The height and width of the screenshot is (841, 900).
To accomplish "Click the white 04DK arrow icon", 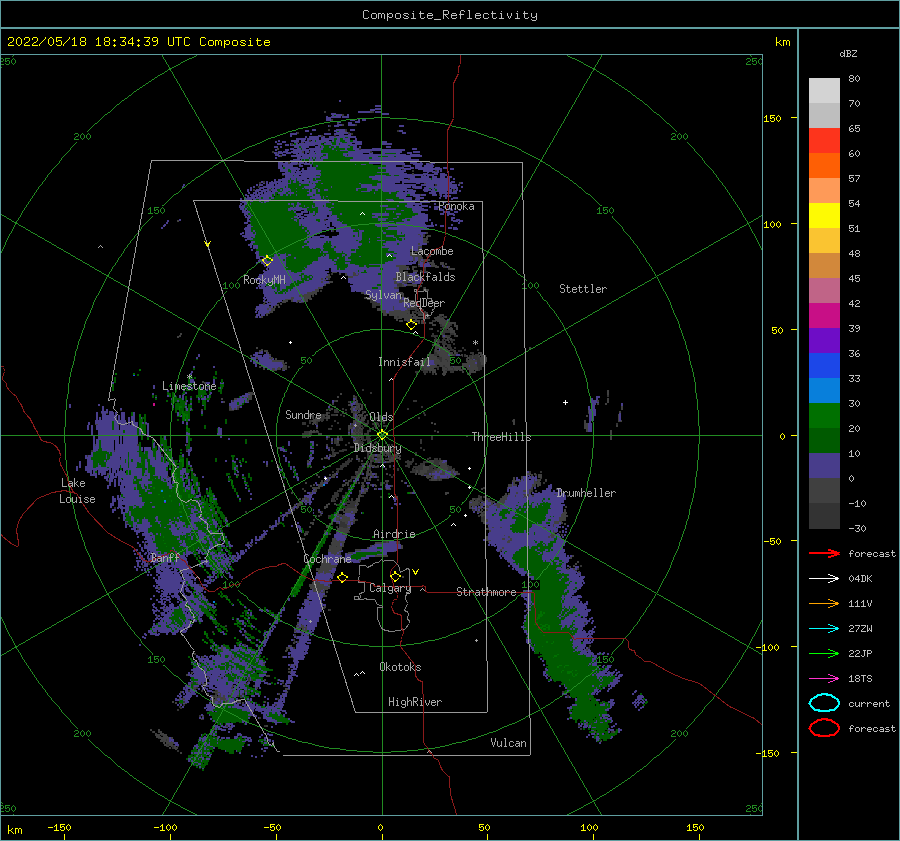I will [x=824, y=578].
